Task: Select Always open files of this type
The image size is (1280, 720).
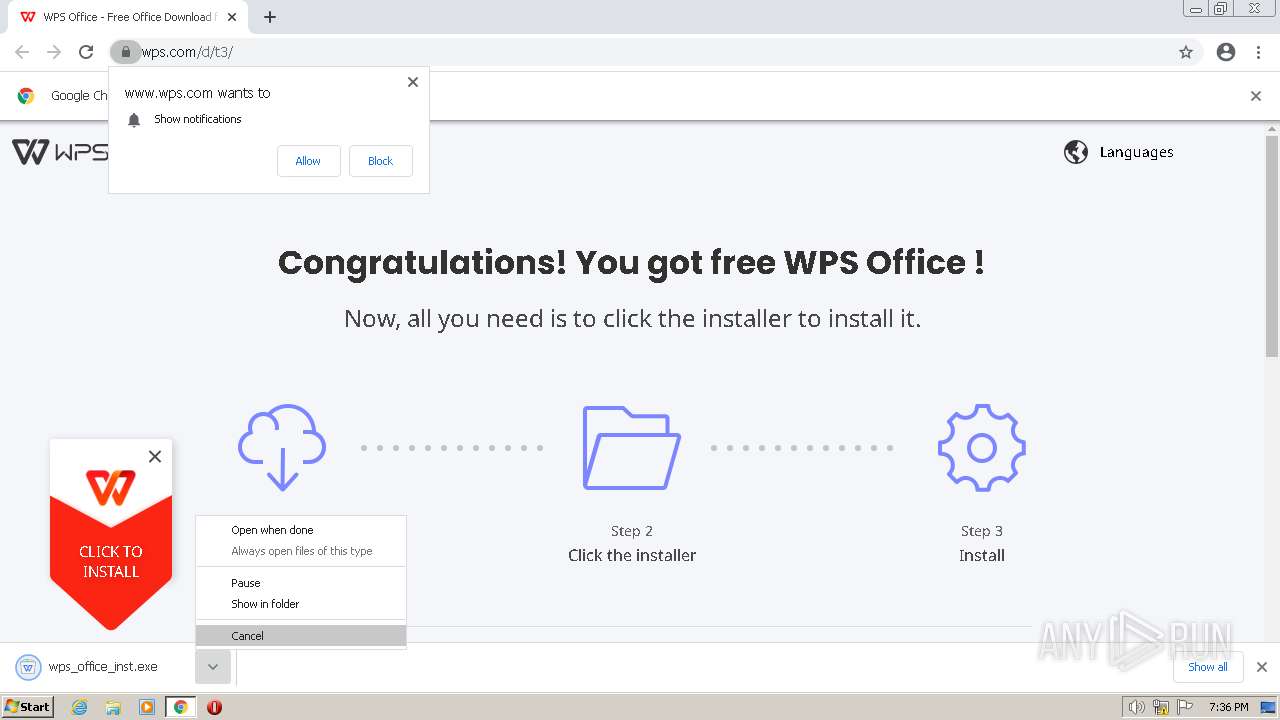Action: (301, 551)
